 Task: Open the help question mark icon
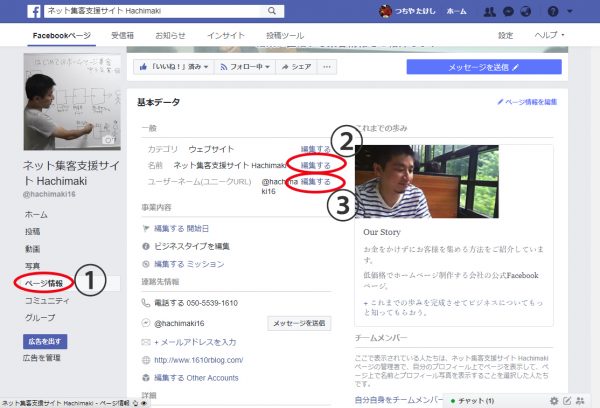pyautogui.click(x=553, y=11)
